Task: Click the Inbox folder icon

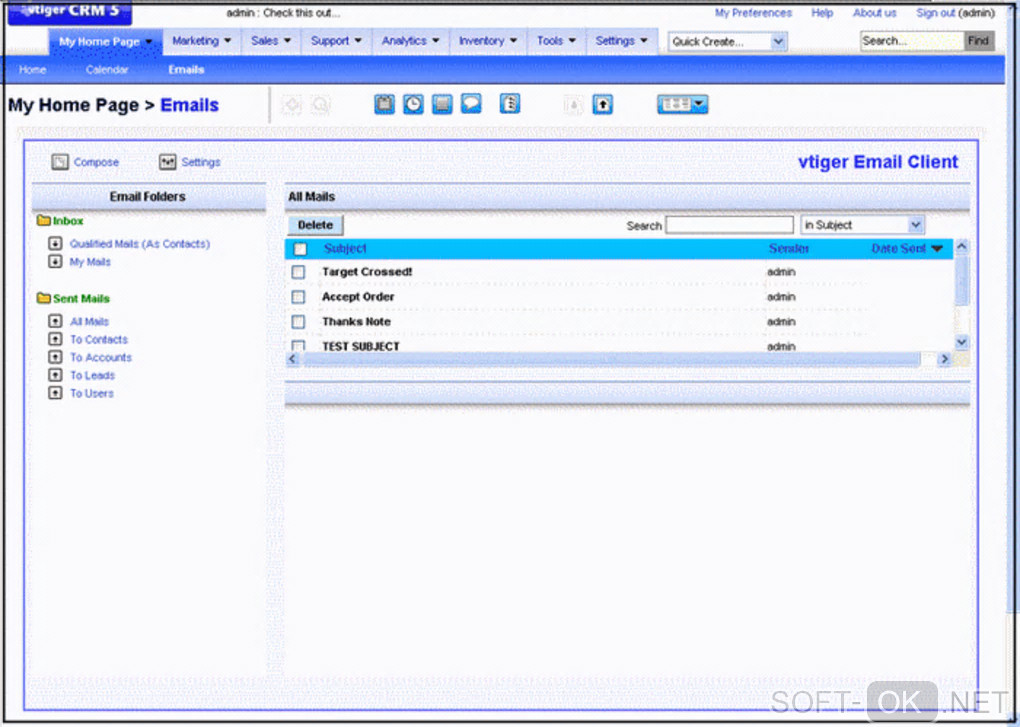Action: (44, 220)
